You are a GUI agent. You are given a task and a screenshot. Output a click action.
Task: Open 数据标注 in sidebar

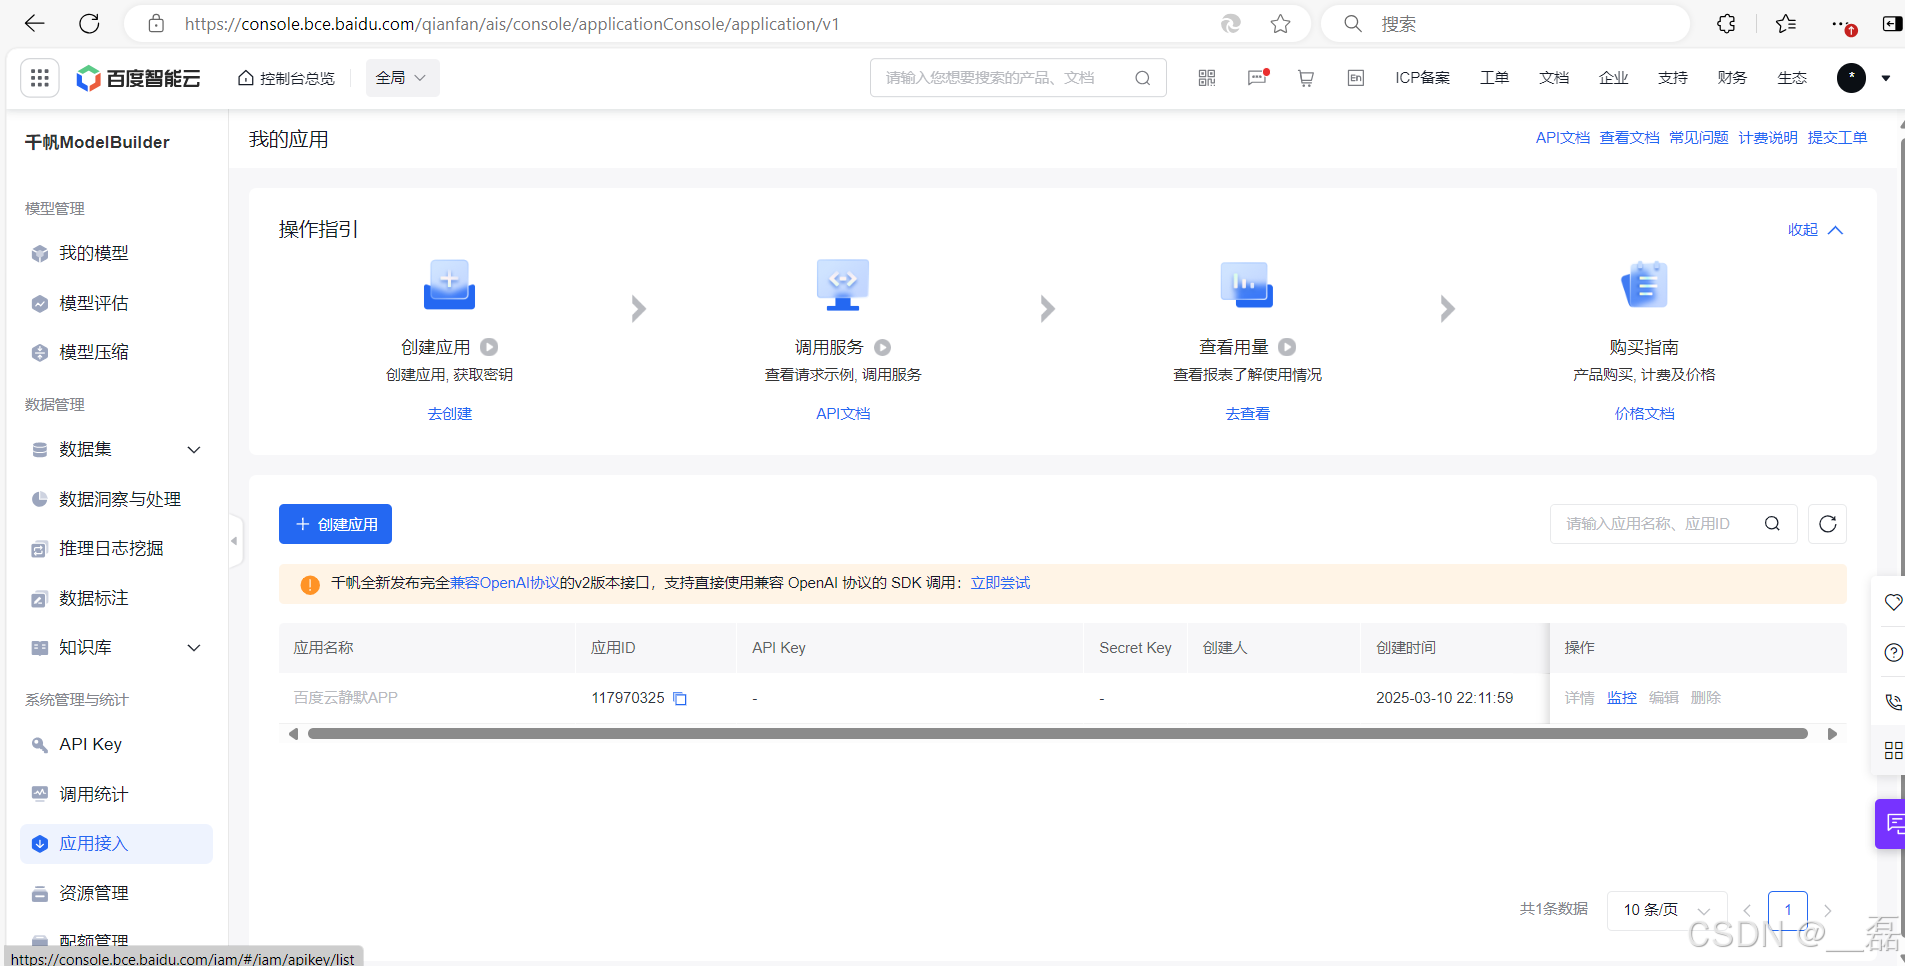click(94, 598)
